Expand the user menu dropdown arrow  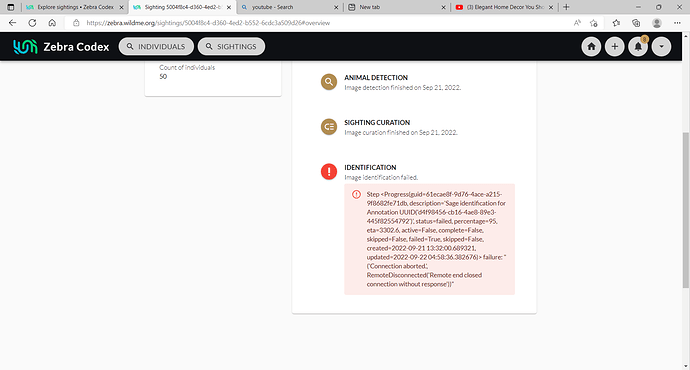[x=661, y=47]
